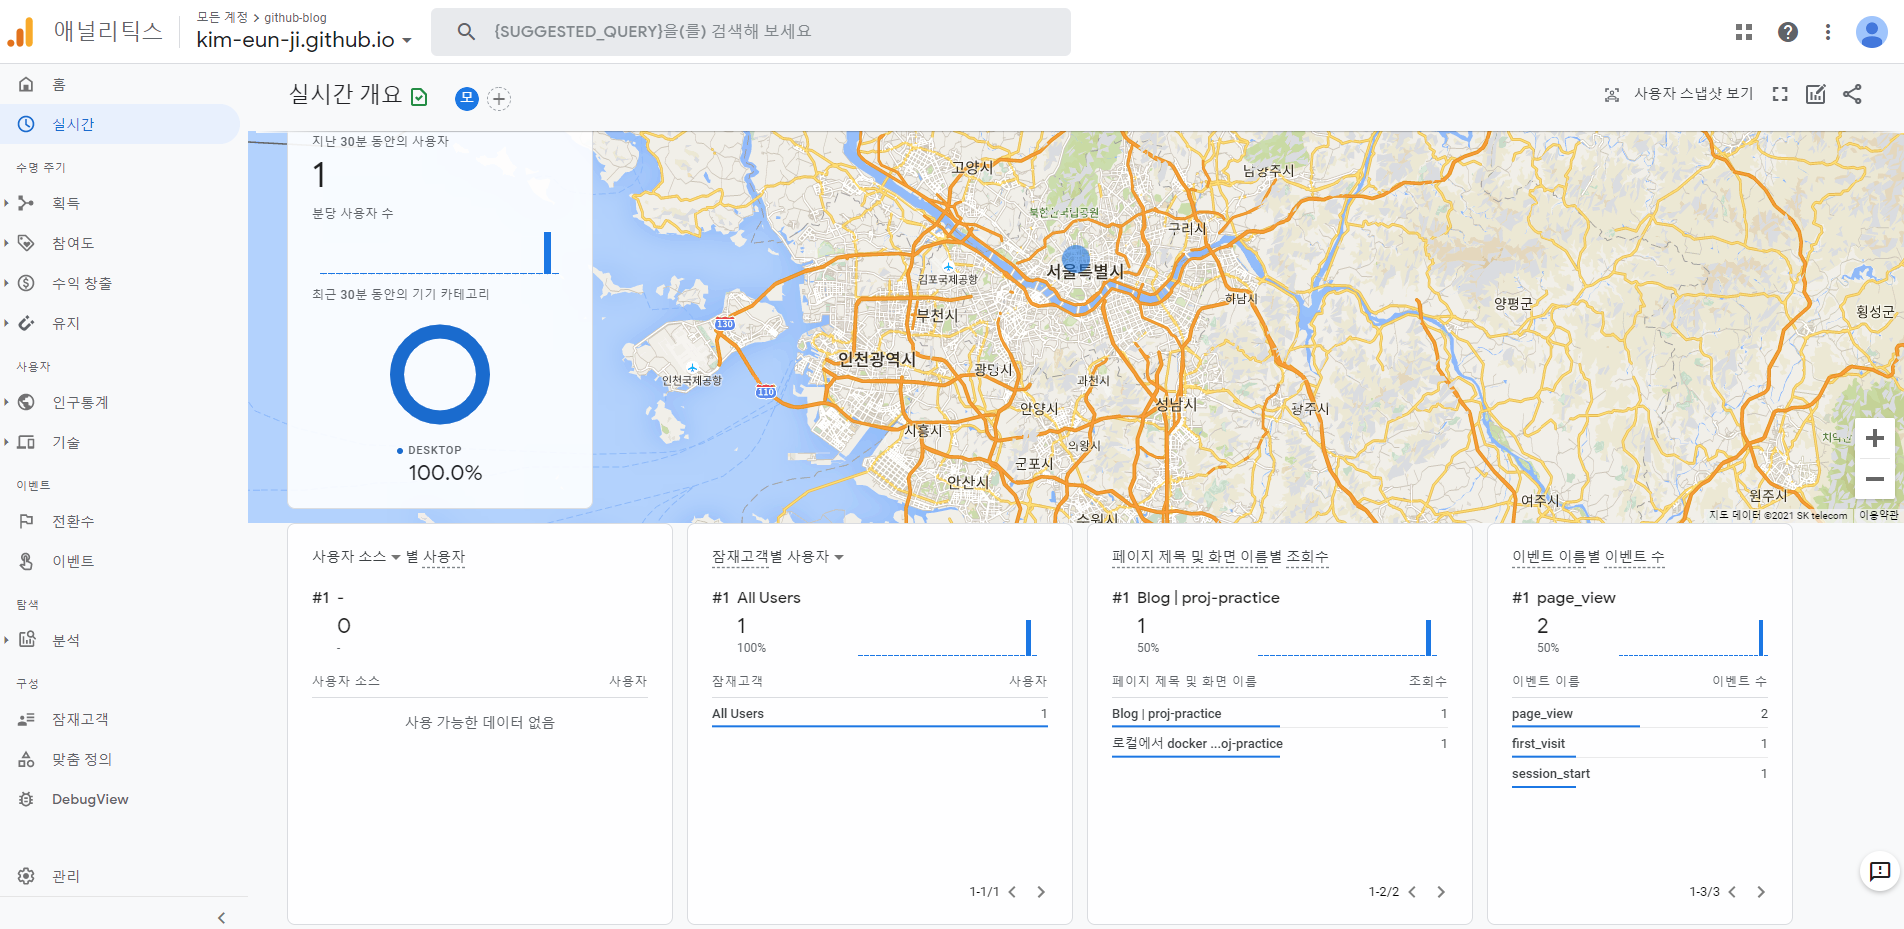Add a comparison with the plus icon
This screenshot has width=1904, height=929.
point(499,98)
